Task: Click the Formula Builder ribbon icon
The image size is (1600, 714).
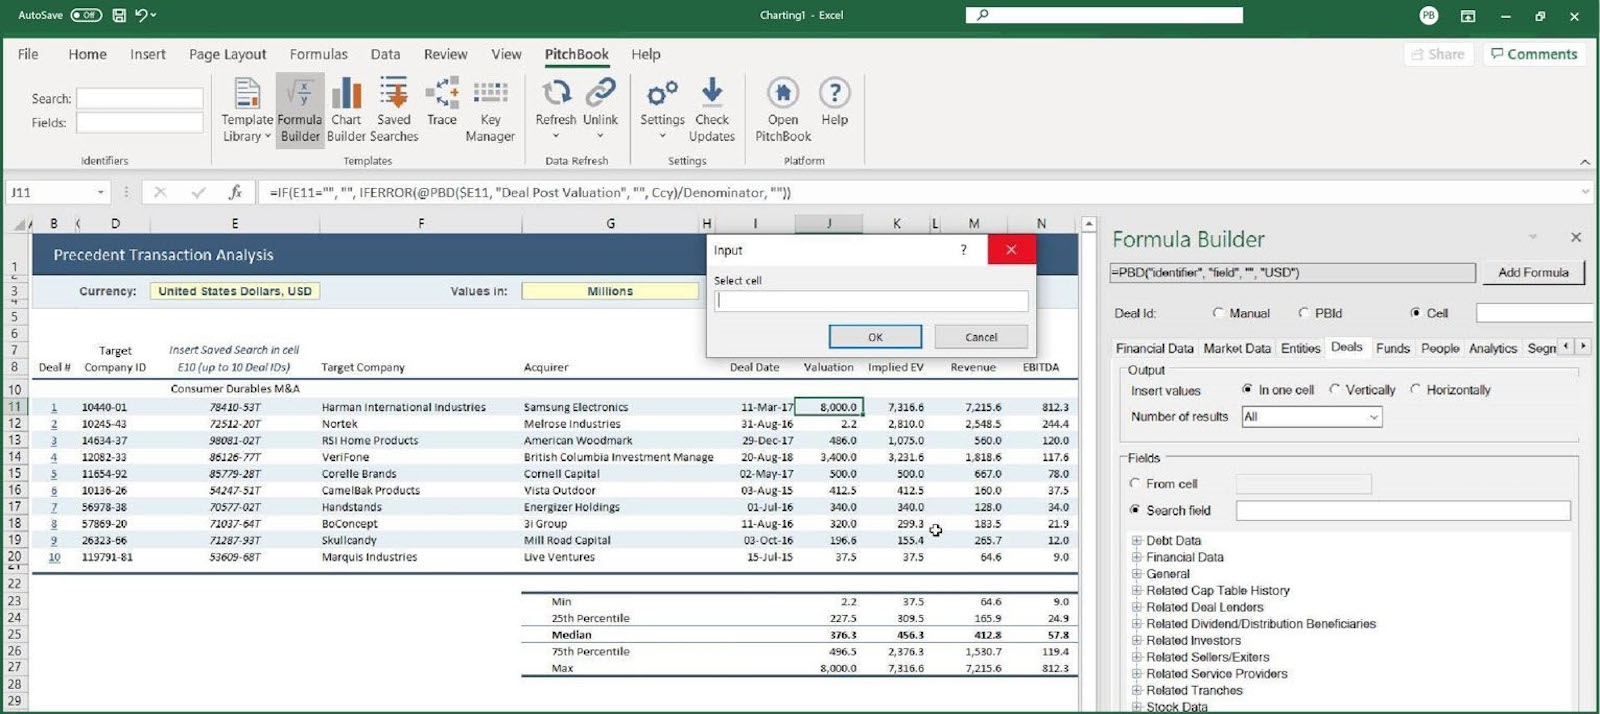Action: pyautogui.click(x=300, y=110)
